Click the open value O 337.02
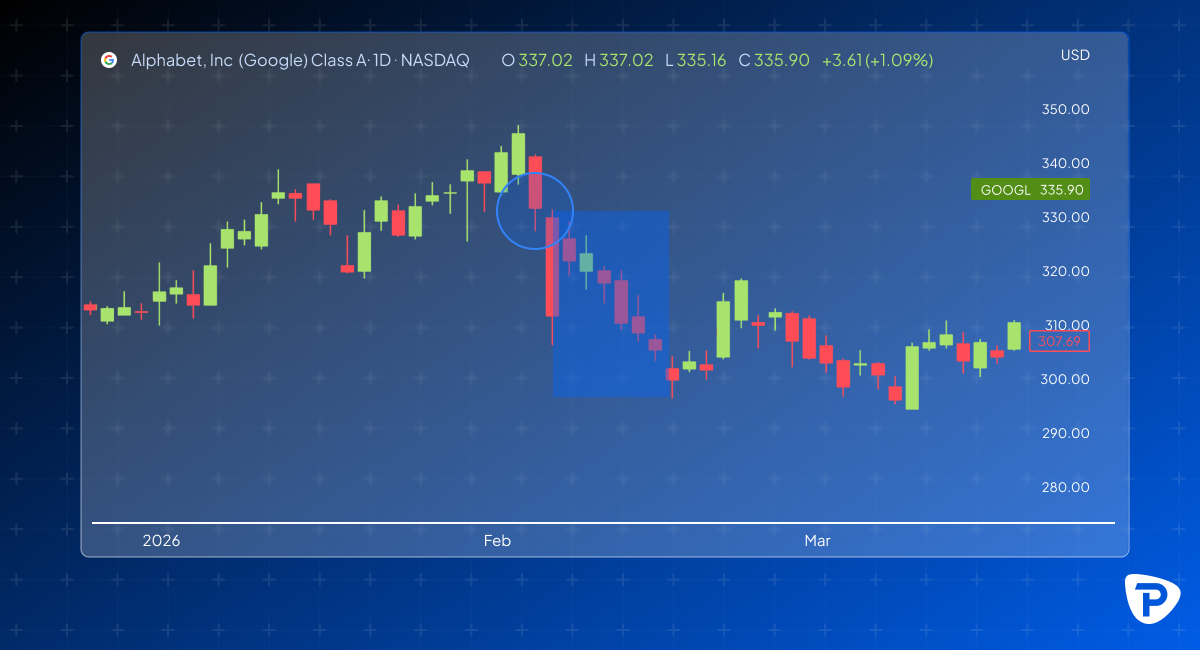The width and height of the screenshot is (1200, 650). point(537,60)
